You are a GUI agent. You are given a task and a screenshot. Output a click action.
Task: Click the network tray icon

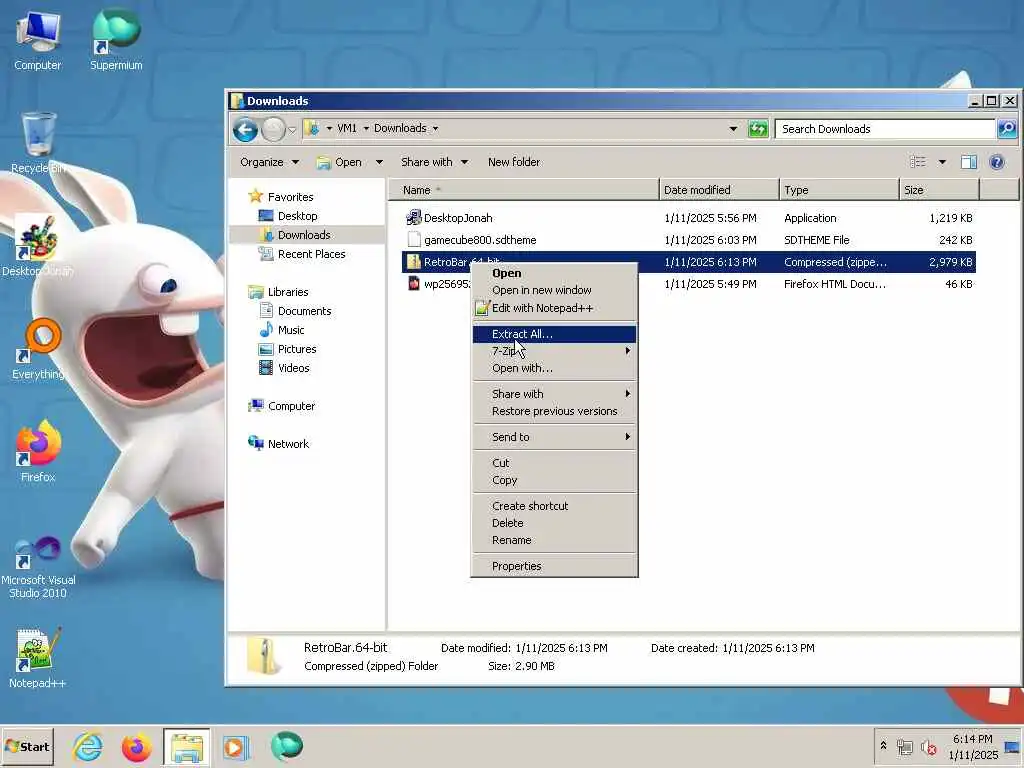[904, 746]
